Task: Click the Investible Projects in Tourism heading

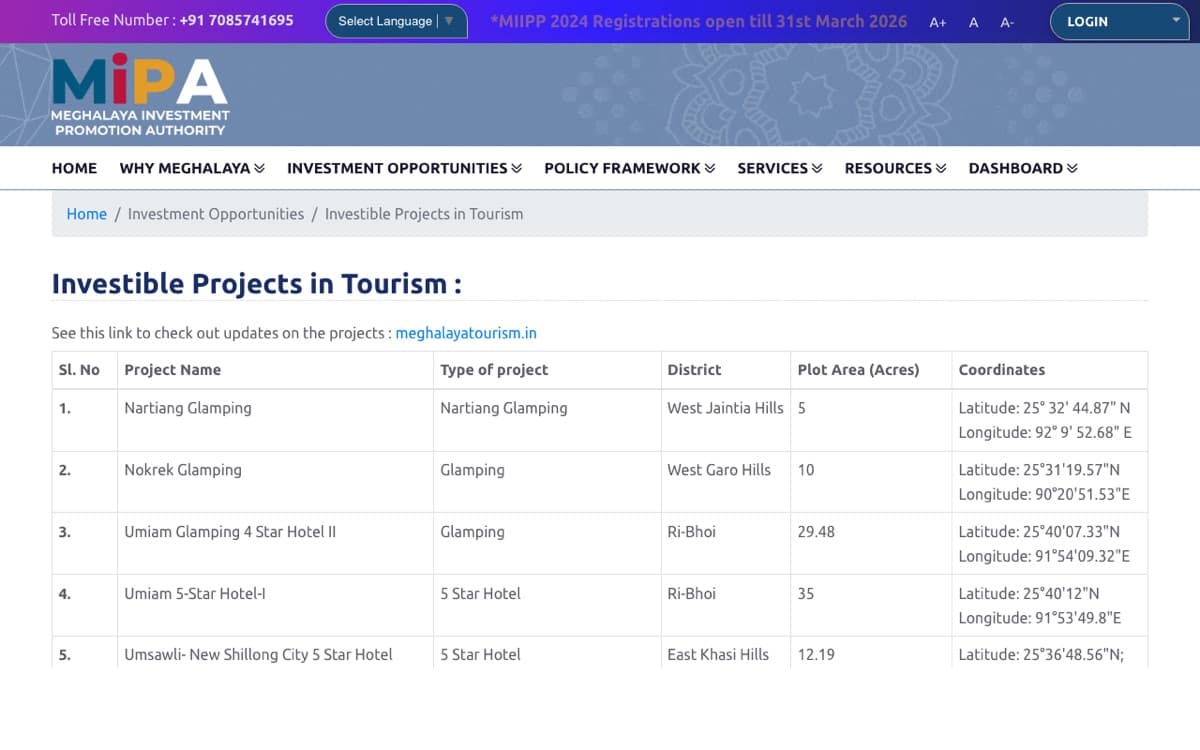Action: coord(256,284)
